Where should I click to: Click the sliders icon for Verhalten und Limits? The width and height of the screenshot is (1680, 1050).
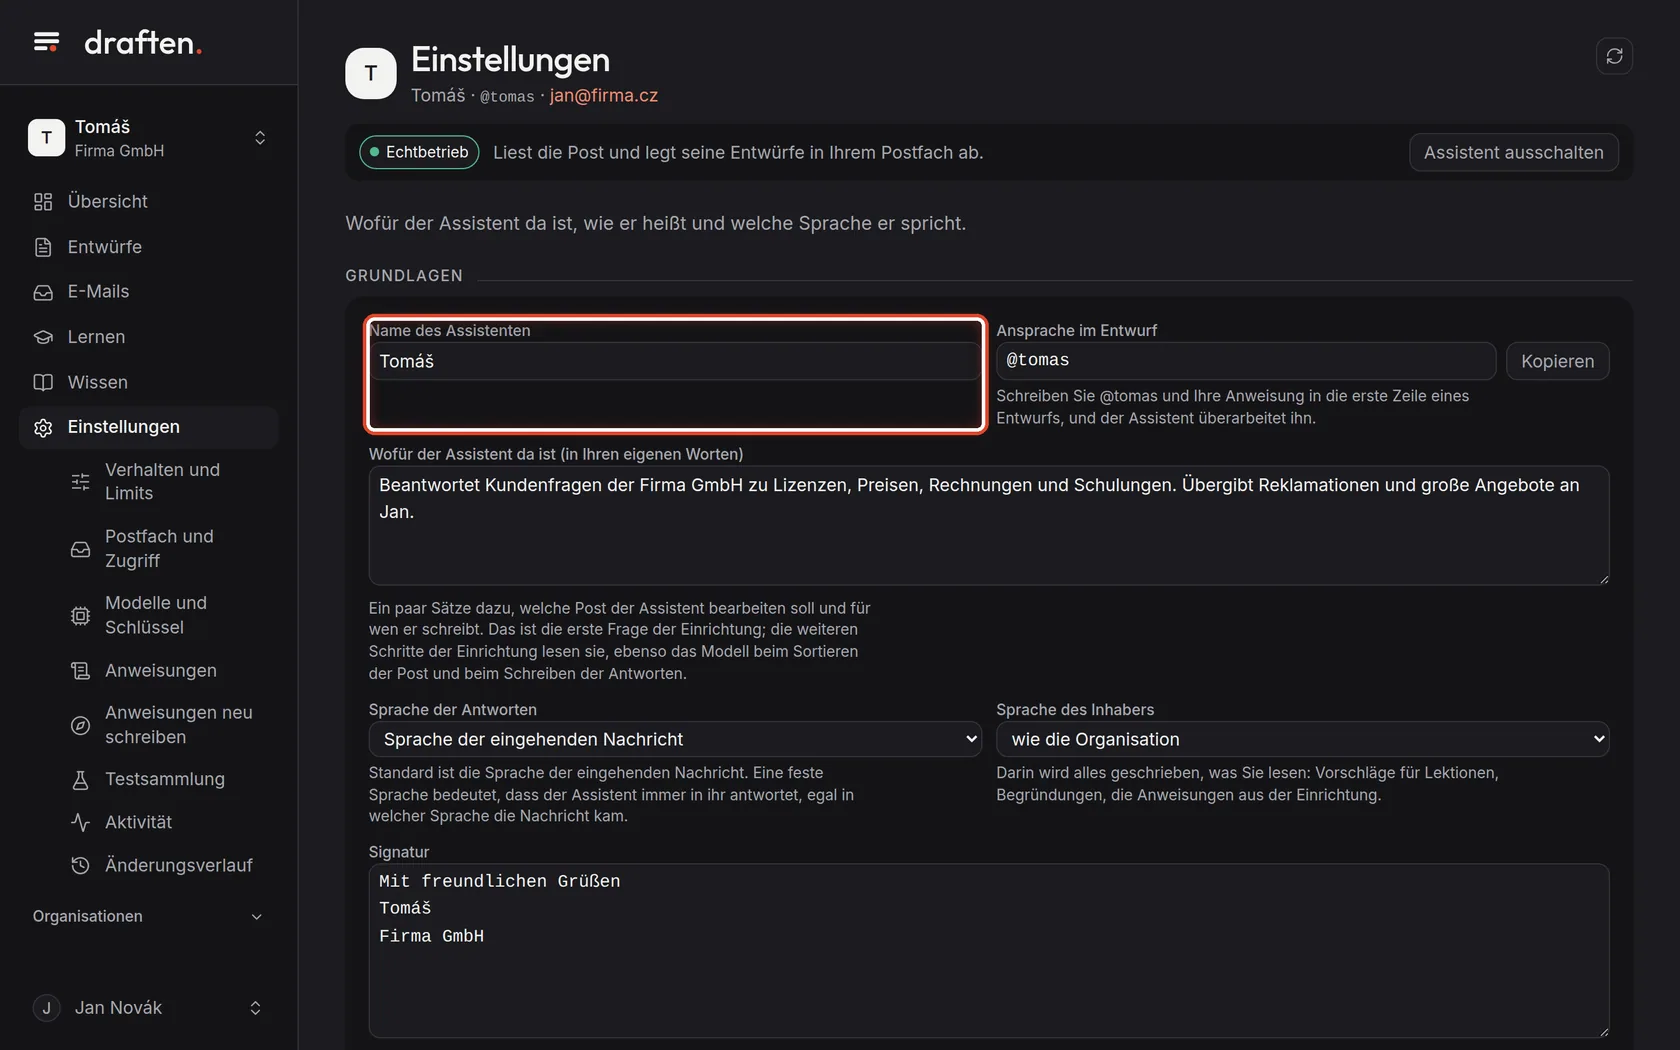pos(80,482)
